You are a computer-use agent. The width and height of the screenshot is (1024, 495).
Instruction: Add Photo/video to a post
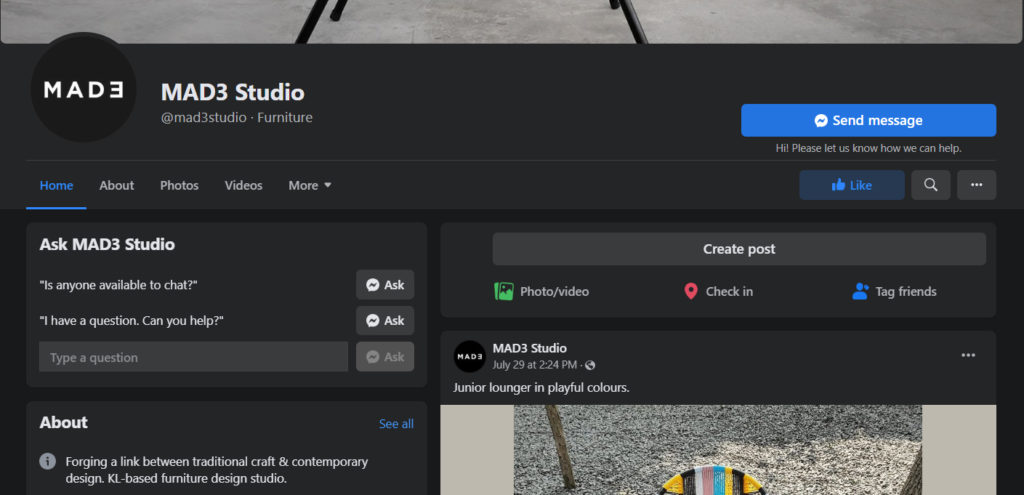(x=541, y=291)
